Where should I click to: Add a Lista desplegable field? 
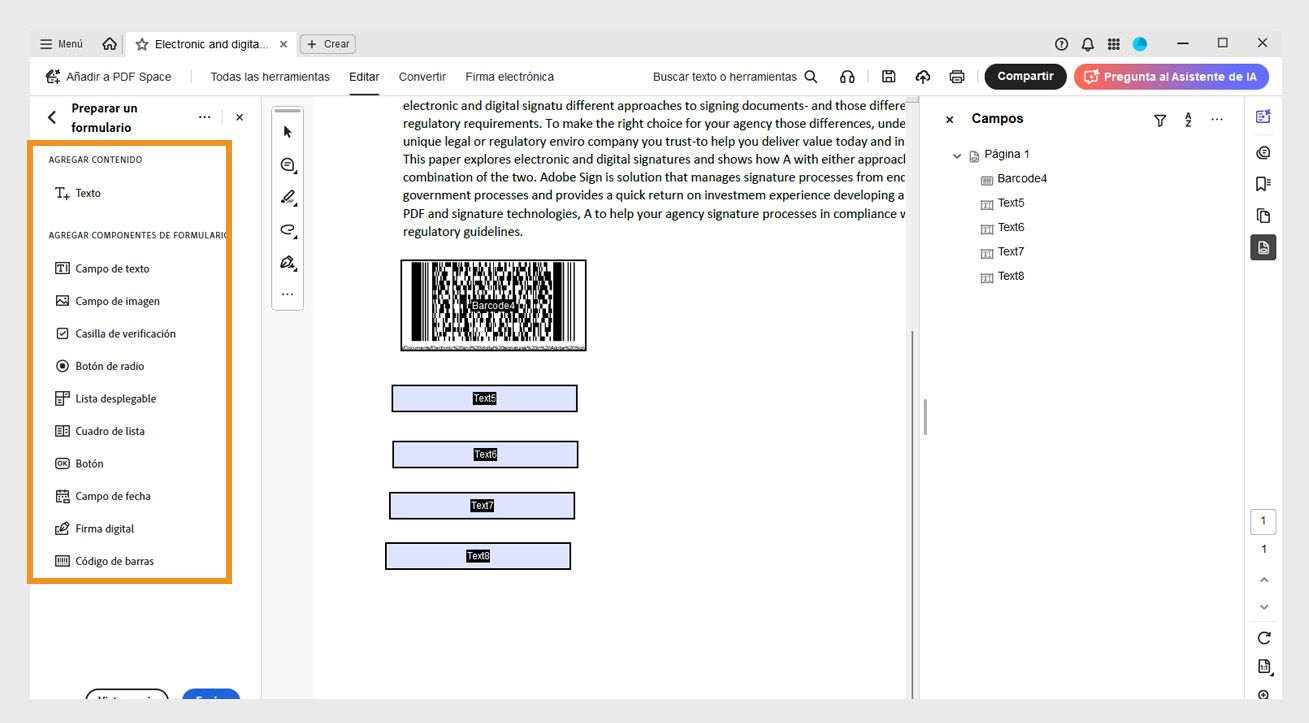[106, 399]
